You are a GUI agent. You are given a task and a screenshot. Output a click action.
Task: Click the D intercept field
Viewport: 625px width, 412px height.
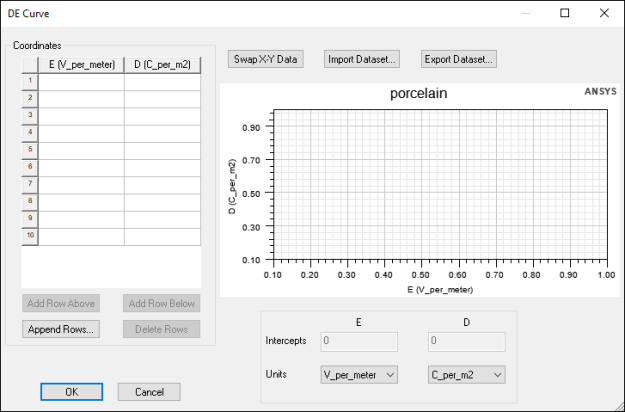(466, 341)
